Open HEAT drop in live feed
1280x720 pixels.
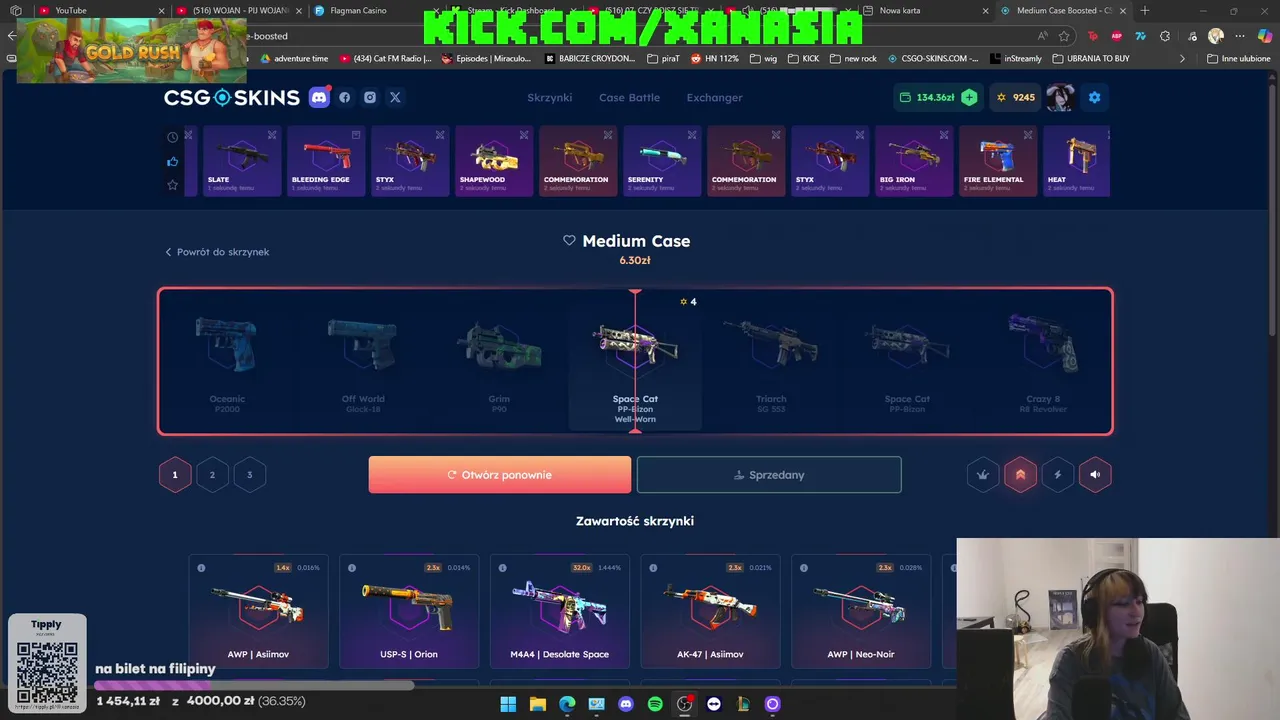pyautogui.click(x=1076, y=161)
